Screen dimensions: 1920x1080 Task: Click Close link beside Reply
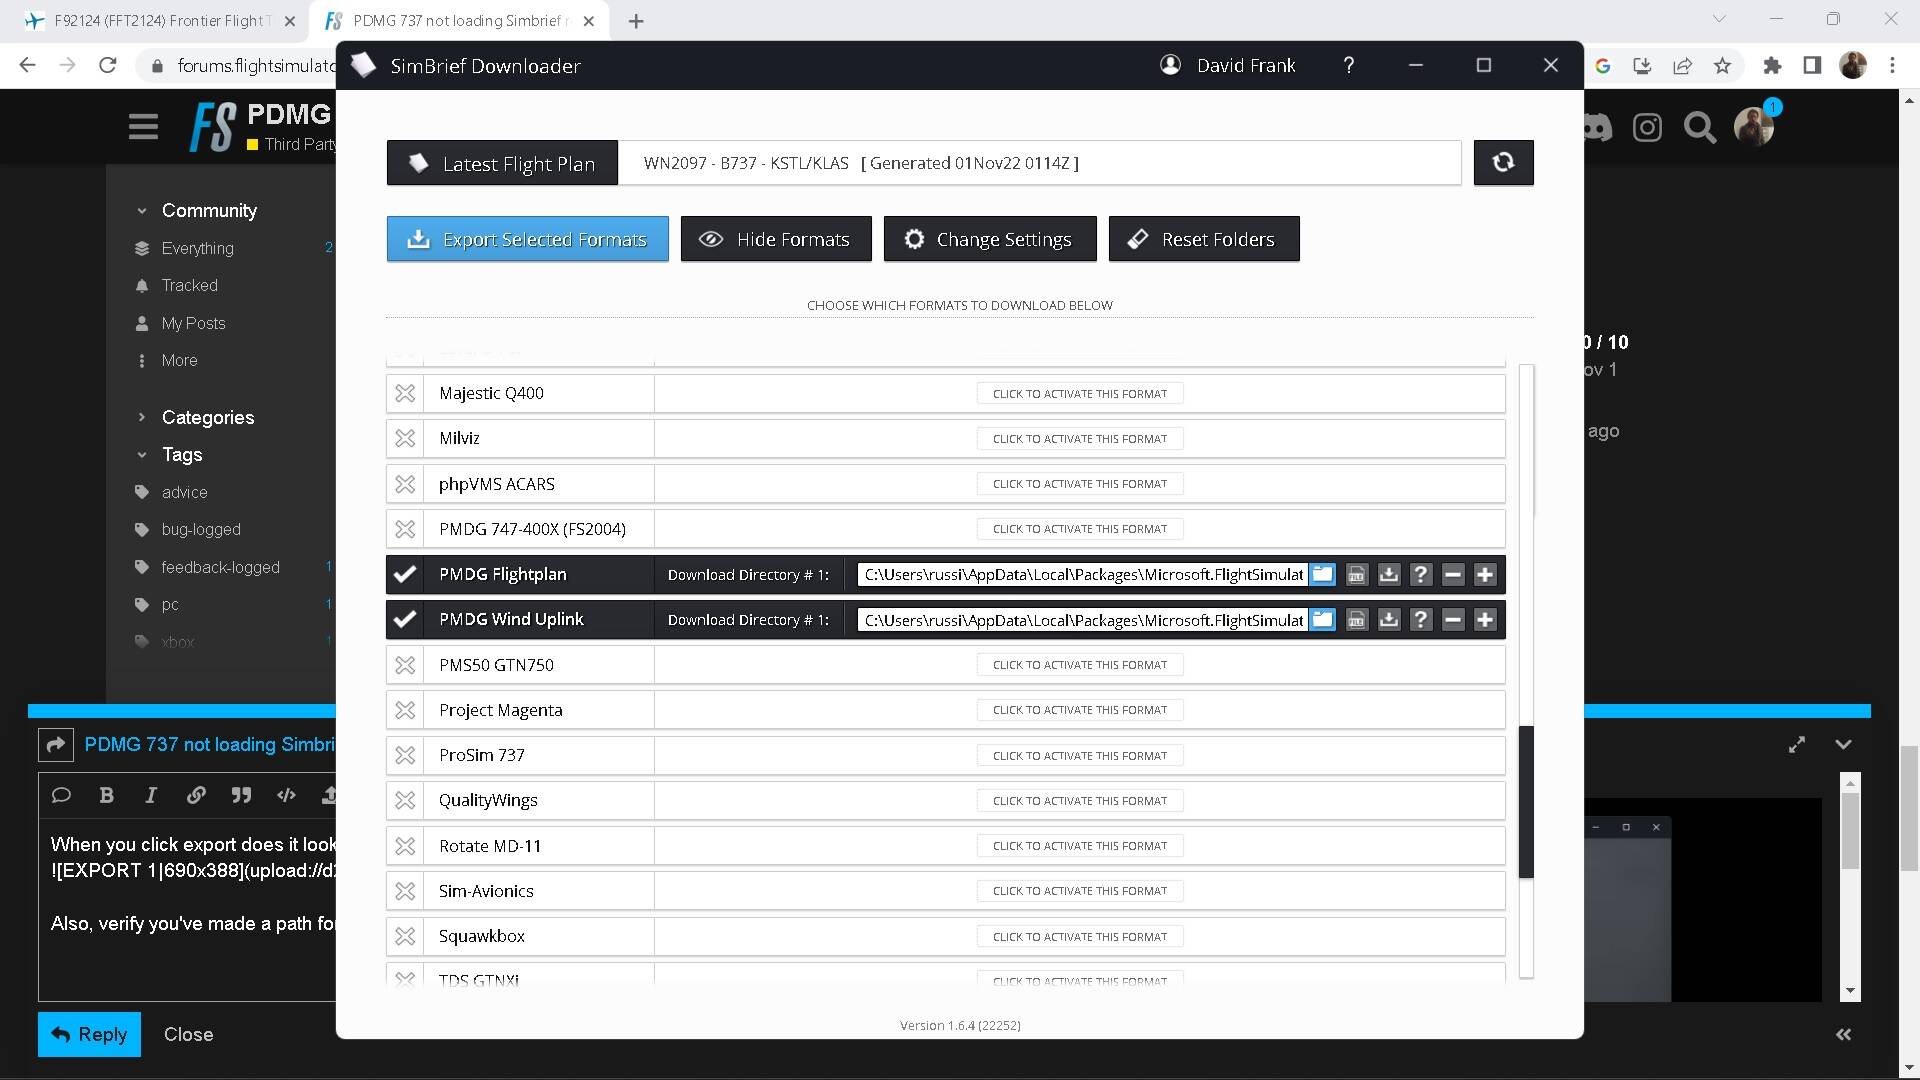pyautogui.click(x=188, y=1034)
